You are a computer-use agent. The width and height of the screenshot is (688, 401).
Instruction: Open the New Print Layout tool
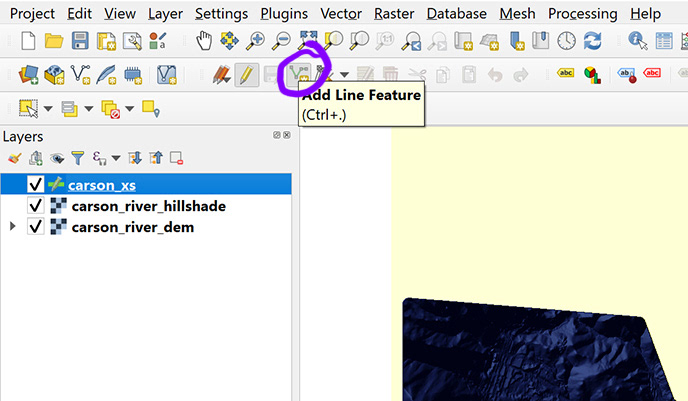[106, 41]
